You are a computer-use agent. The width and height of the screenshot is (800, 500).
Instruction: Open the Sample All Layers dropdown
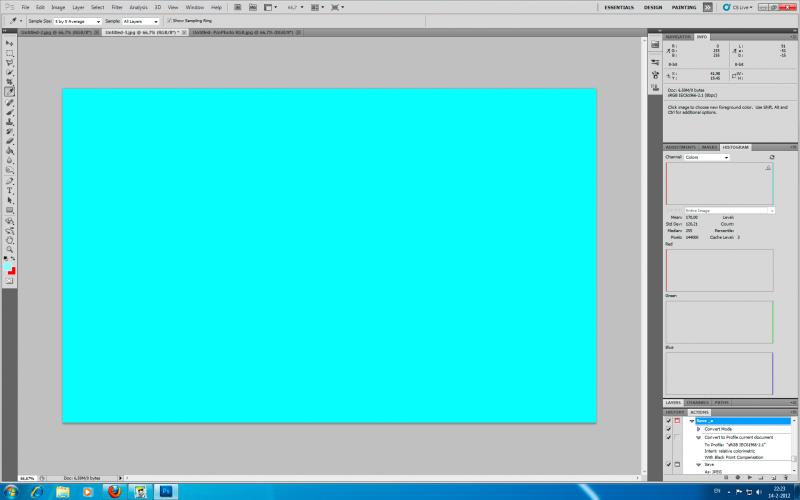point(140,21)
